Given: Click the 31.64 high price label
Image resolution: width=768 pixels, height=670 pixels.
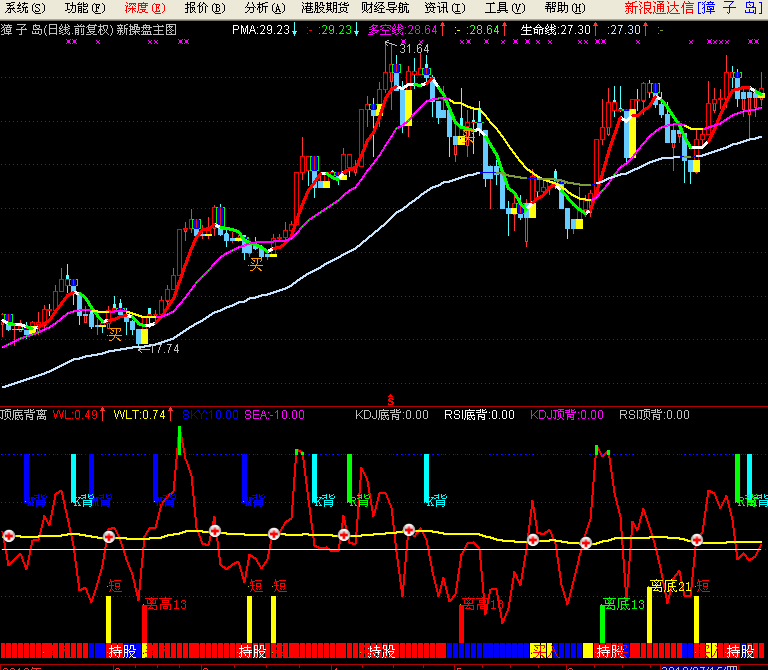Looking at the screenshot, I should coord(413,48).
